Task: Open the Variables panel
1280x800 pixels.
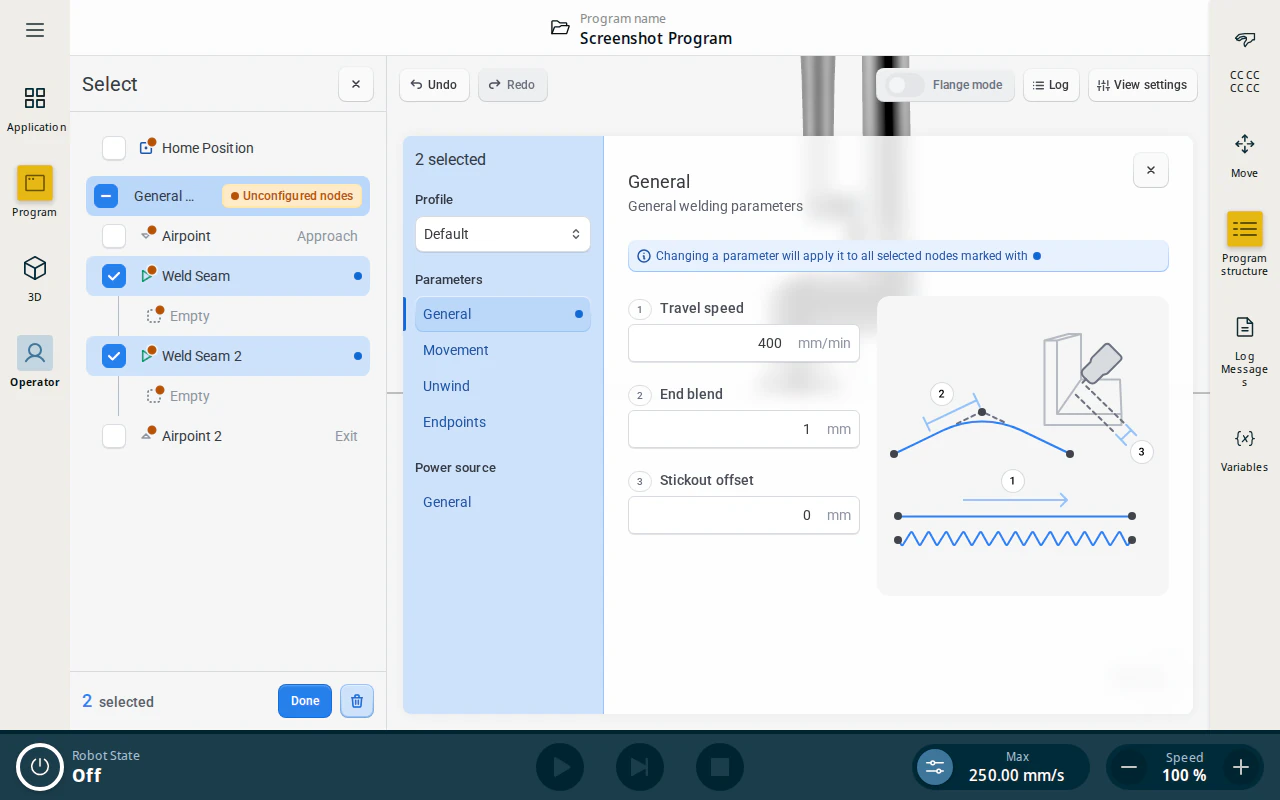Action: [1244, 449]
